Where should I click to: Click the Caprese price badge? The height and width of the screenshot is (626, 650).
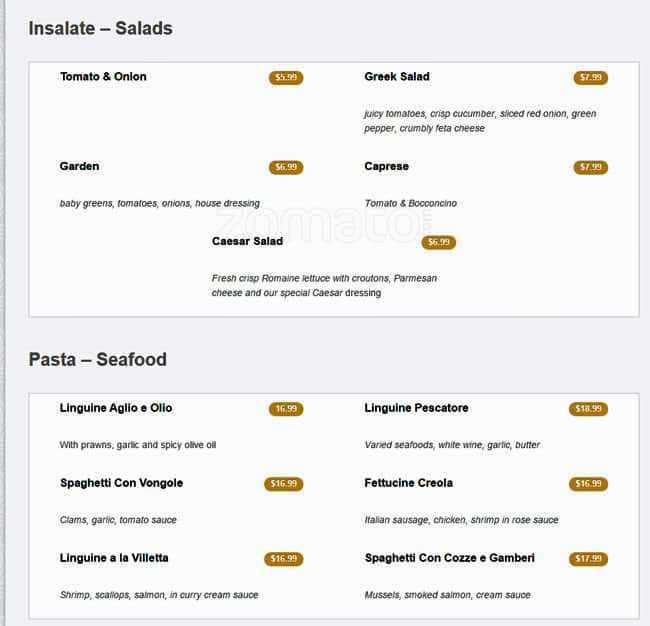coord(590,168)
